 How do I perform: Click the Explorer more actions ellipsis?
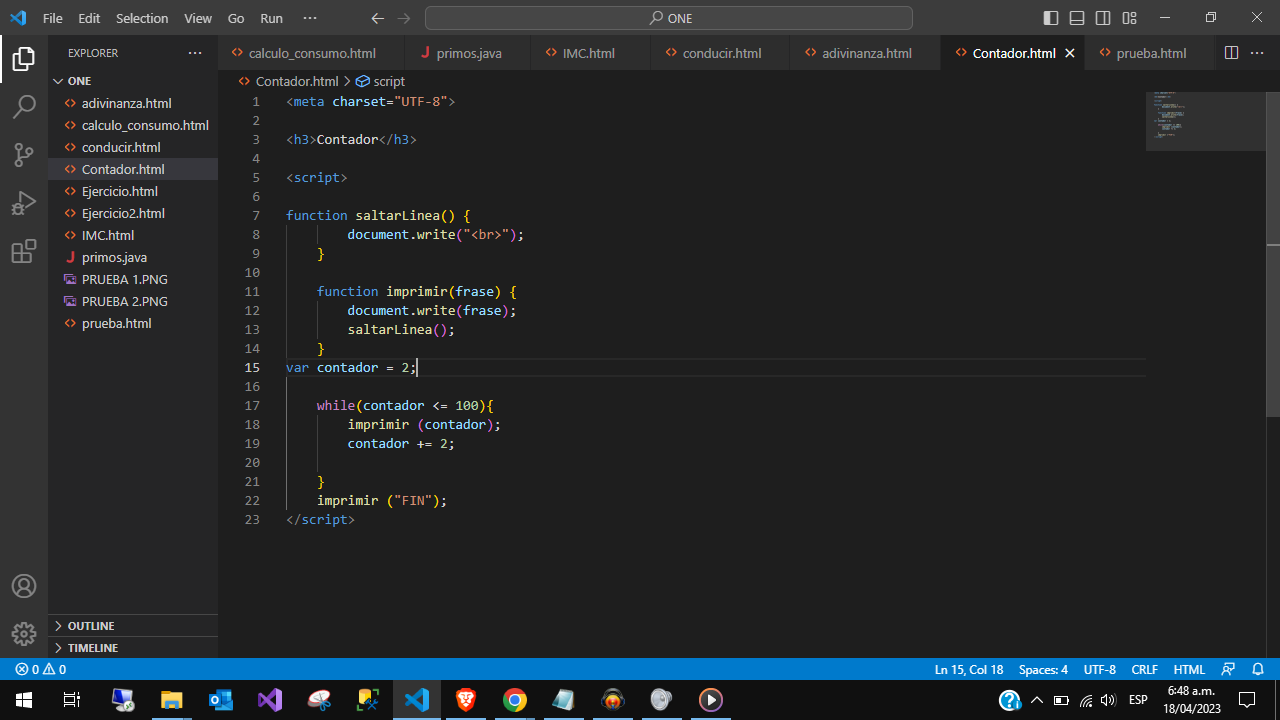click(194, 53)
